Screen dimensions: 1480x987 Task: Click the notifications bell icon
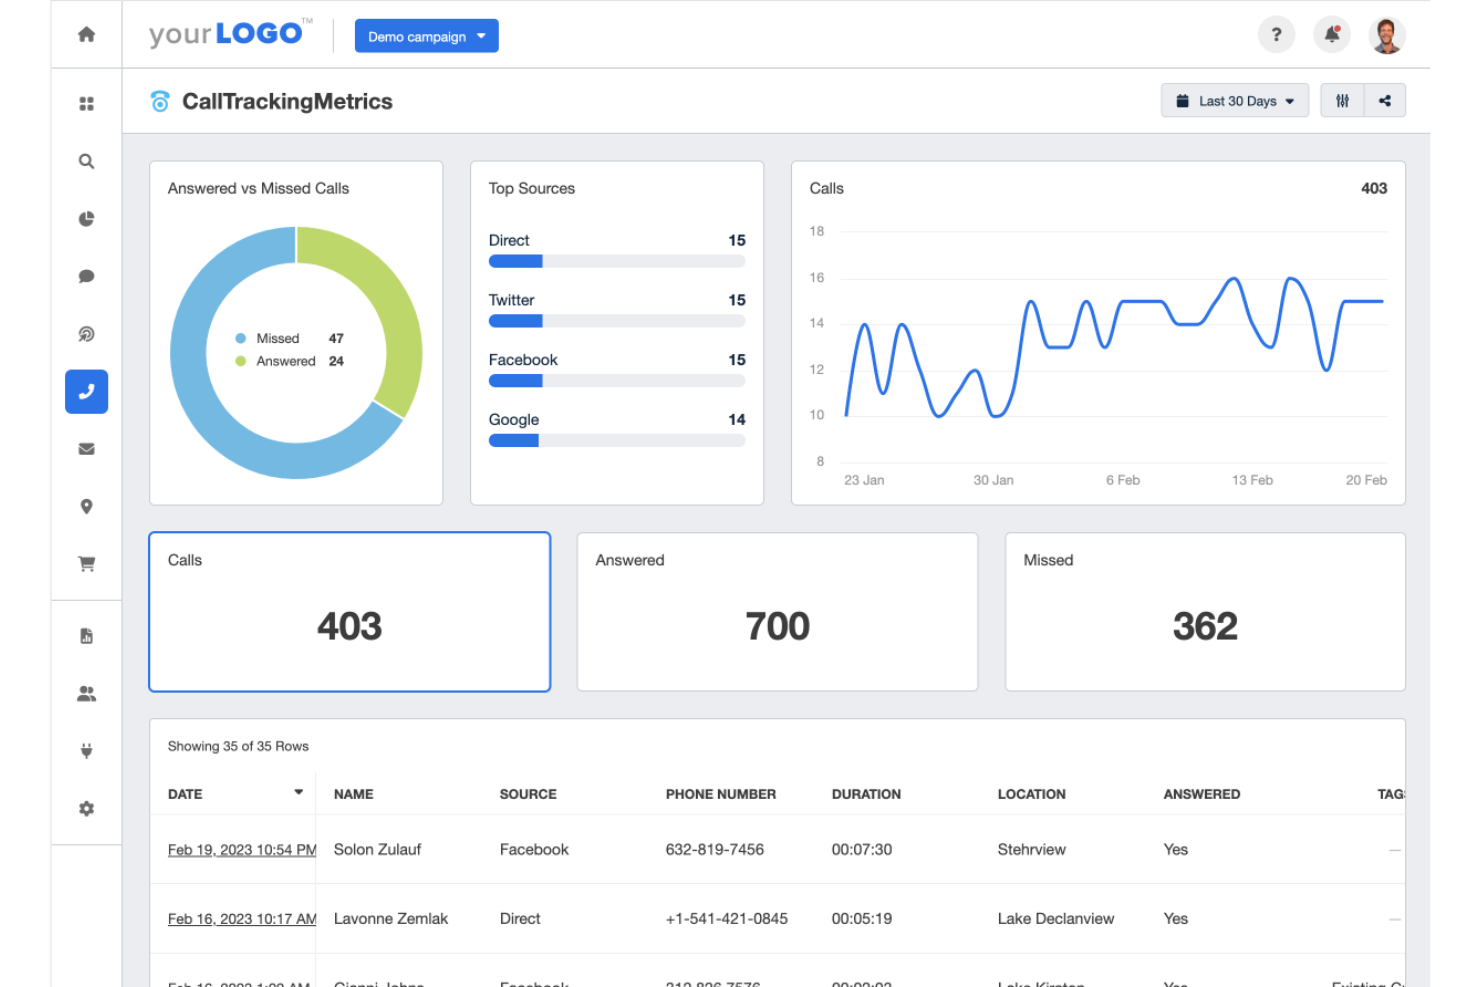click(1332, 35)
